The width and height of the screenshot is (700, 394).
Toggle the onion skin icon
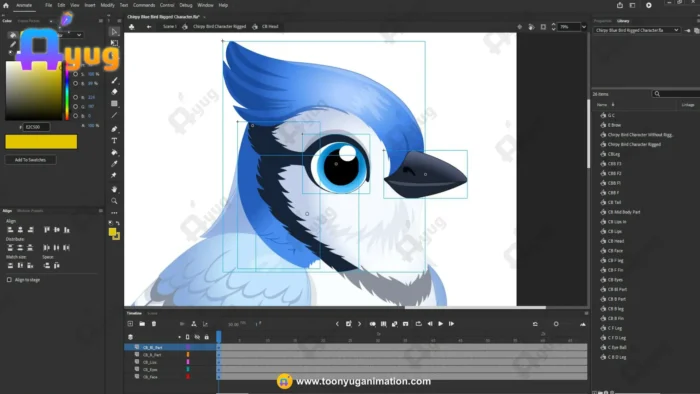coord(372,324)
